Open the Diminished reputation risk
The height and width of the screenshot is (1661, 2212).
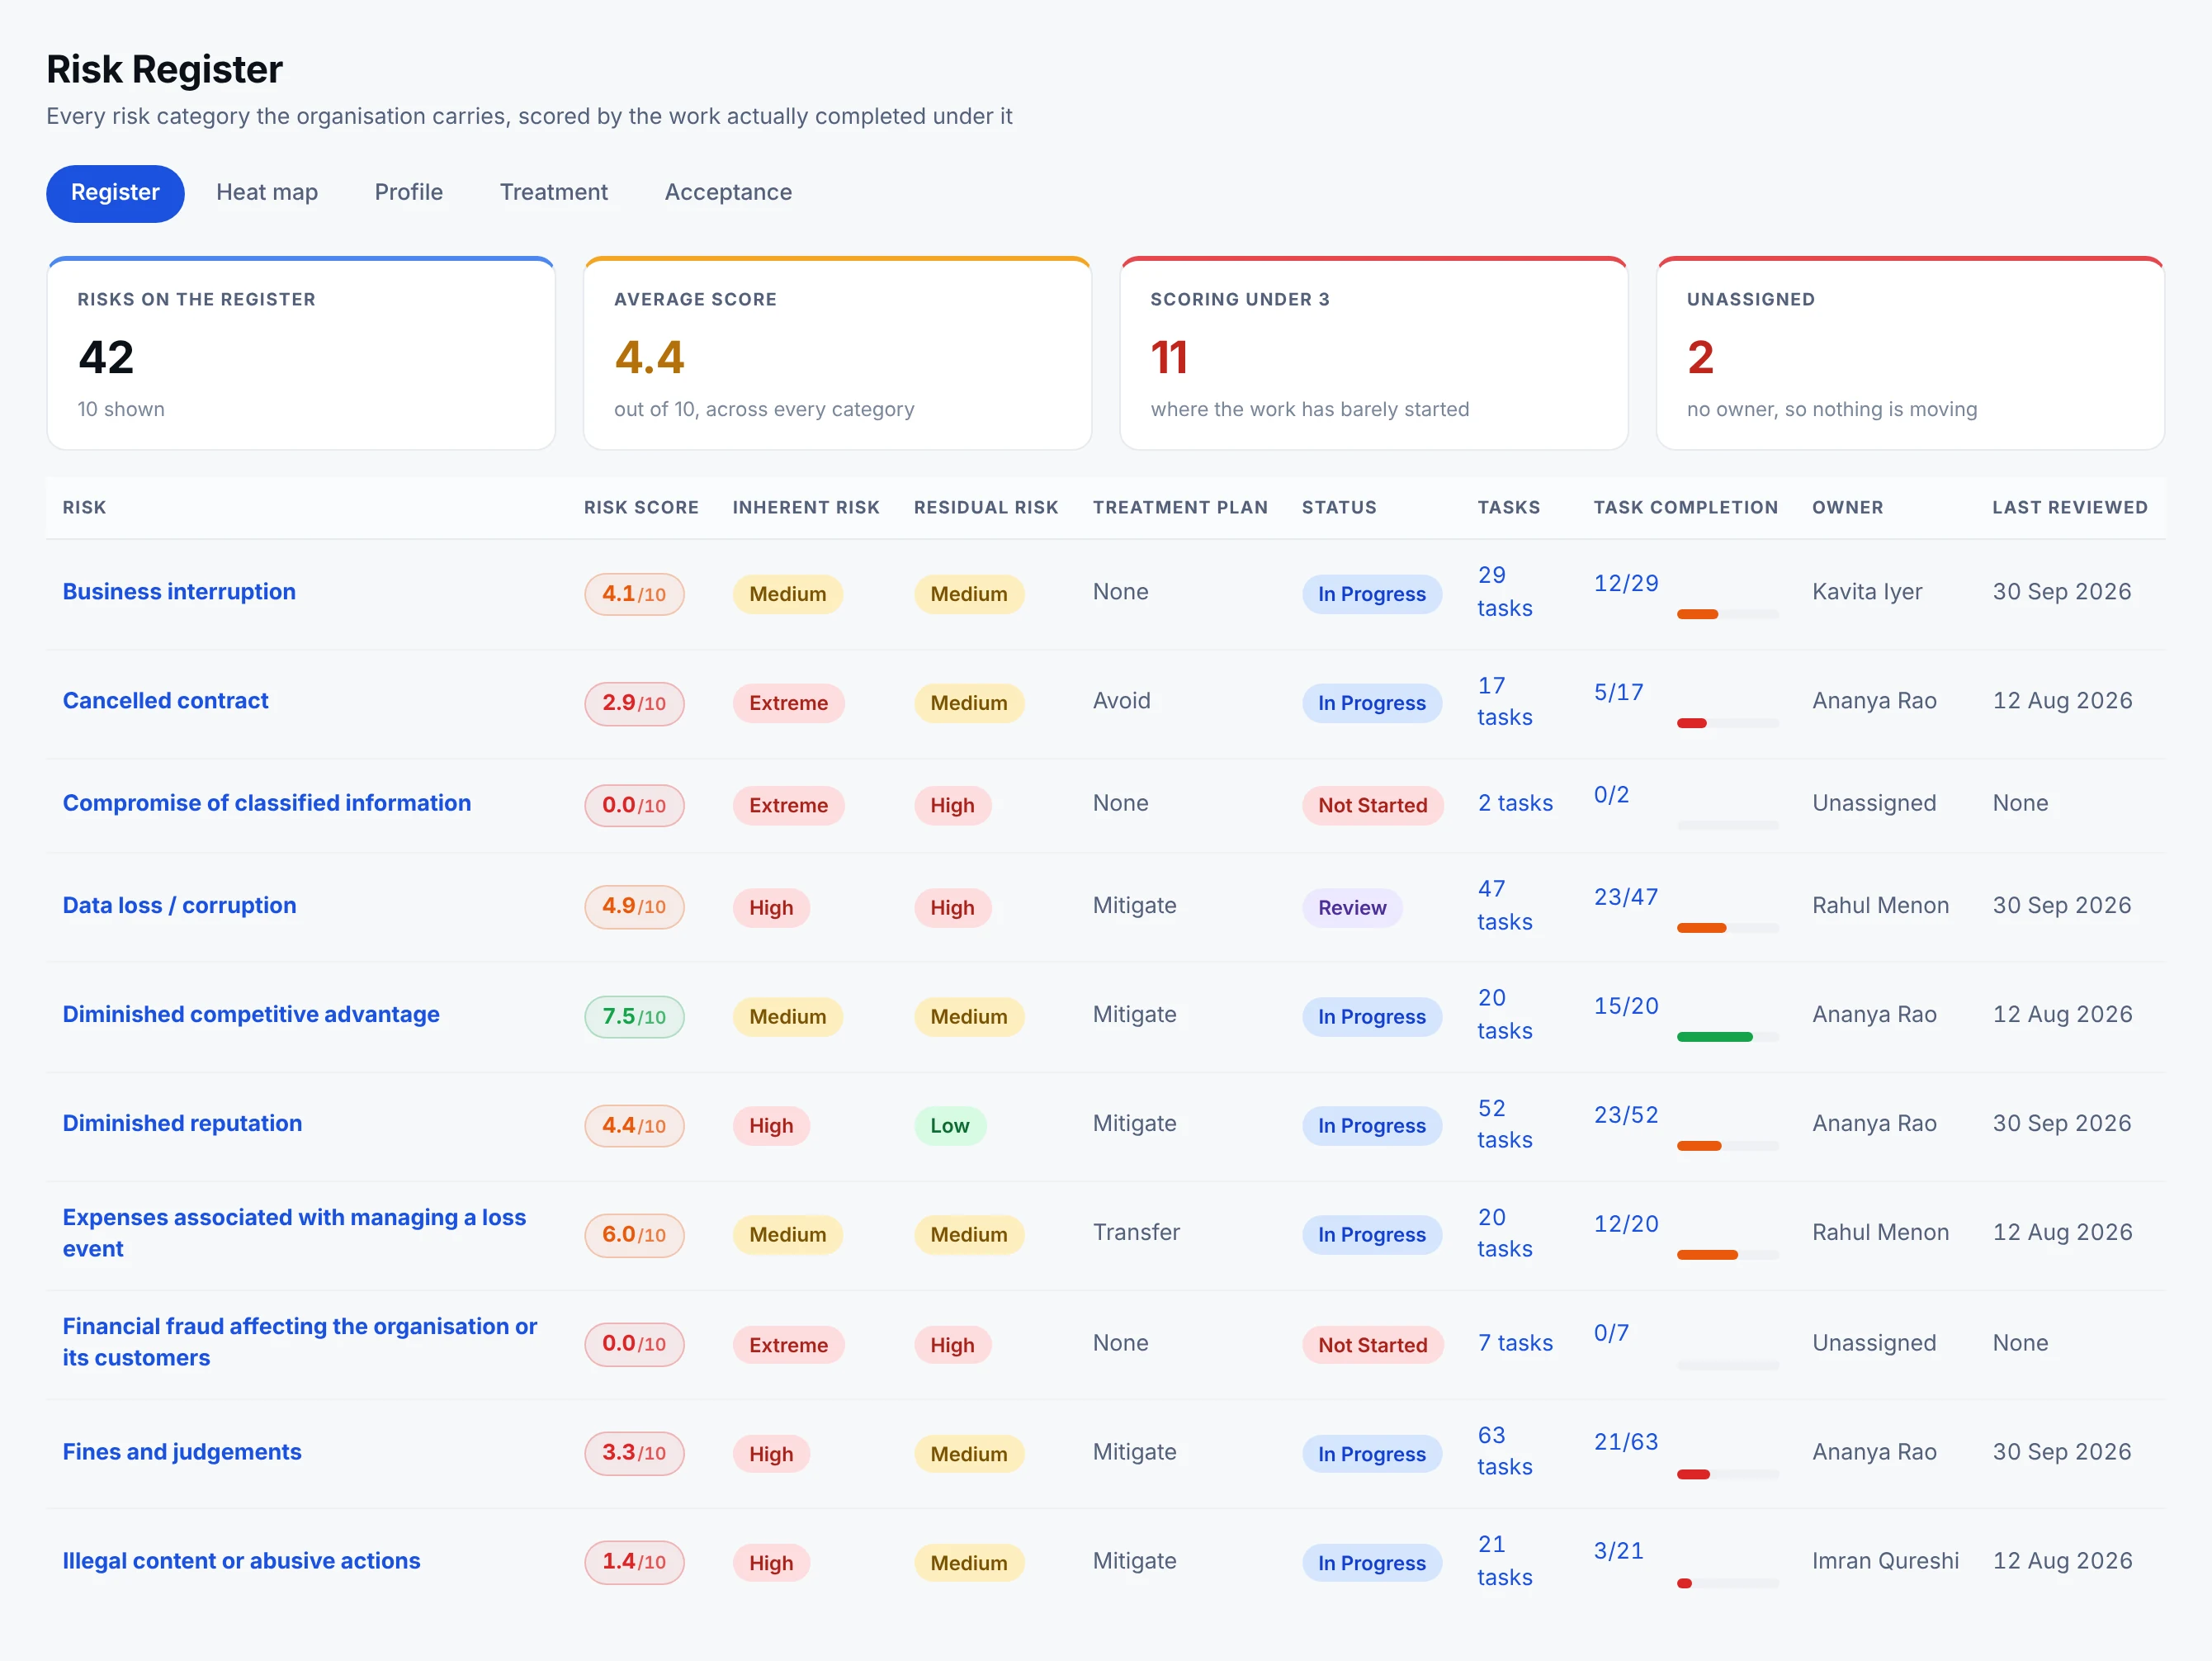182,1123
